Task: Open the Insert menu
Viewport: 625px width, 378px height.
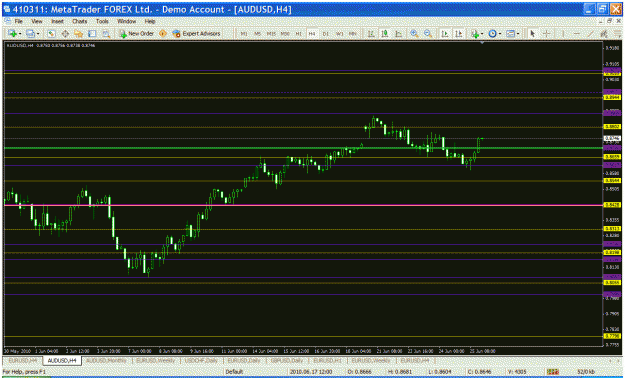Action: (x=57, y=21)
